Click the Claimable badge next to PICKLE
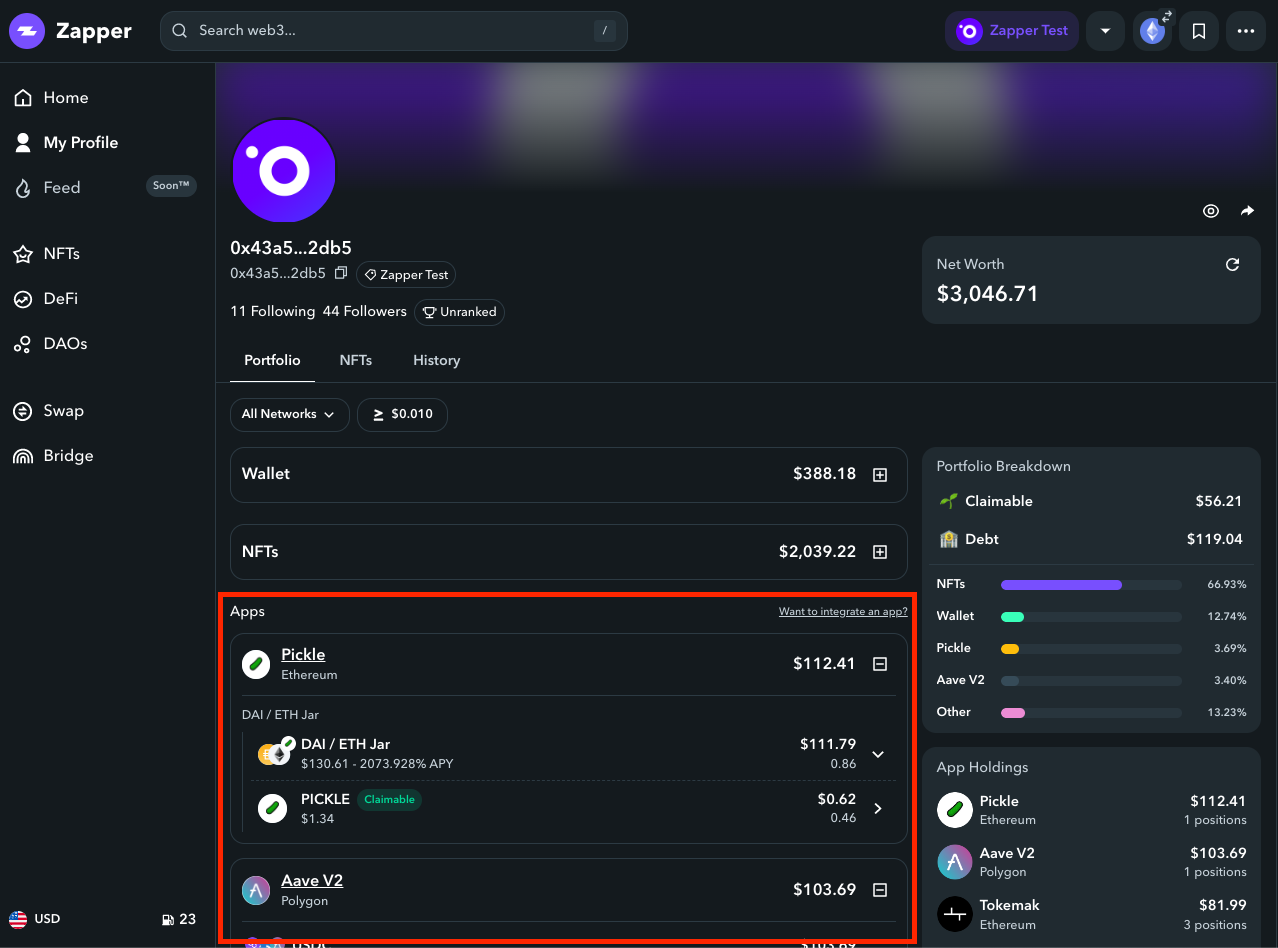This screenshot has width=1278, height=948. tap(389, 800)
